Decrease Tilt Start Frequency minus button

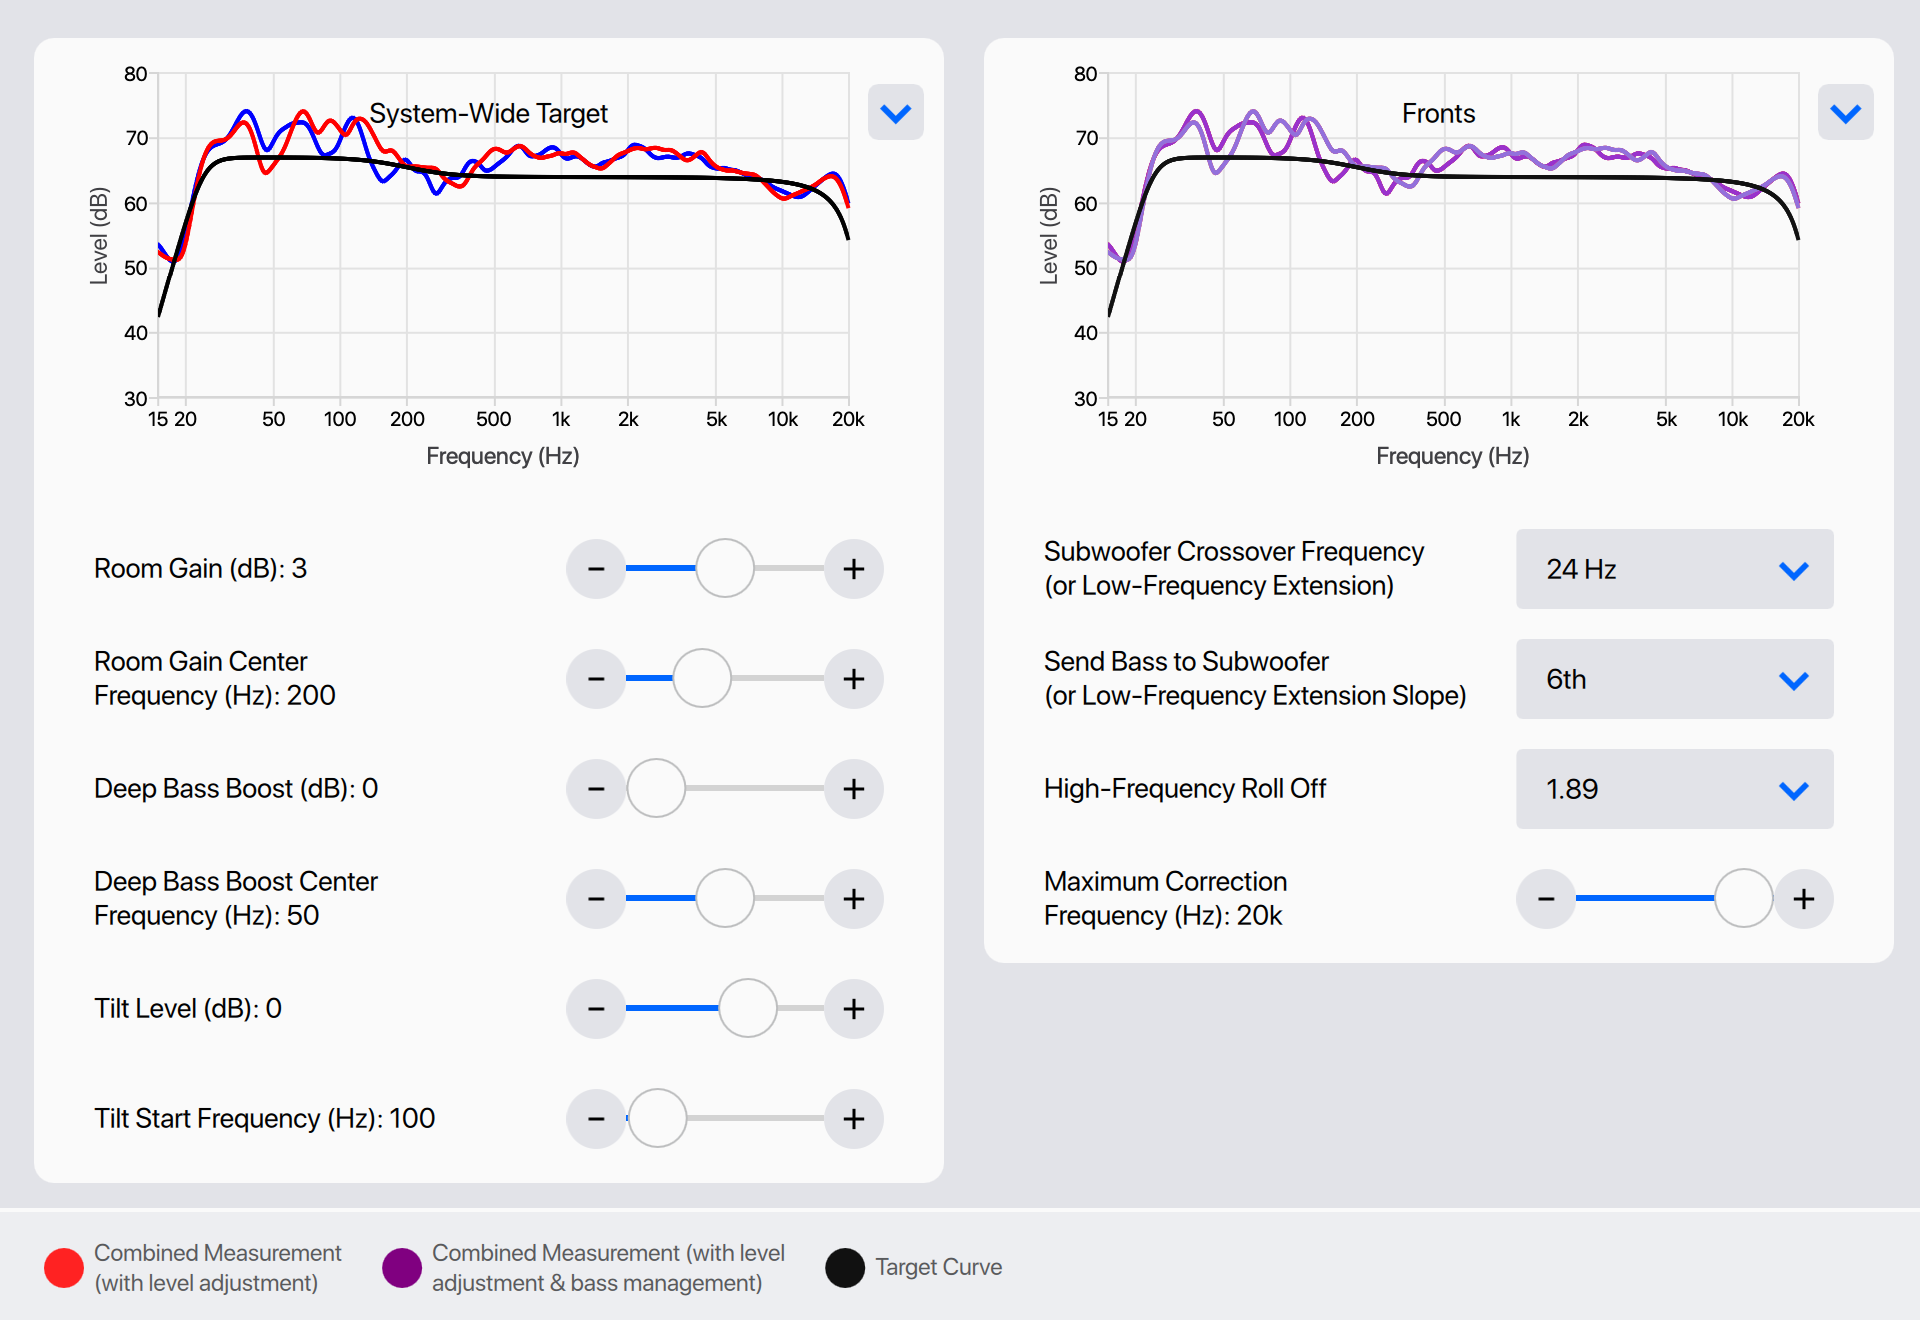(596, 1119)
